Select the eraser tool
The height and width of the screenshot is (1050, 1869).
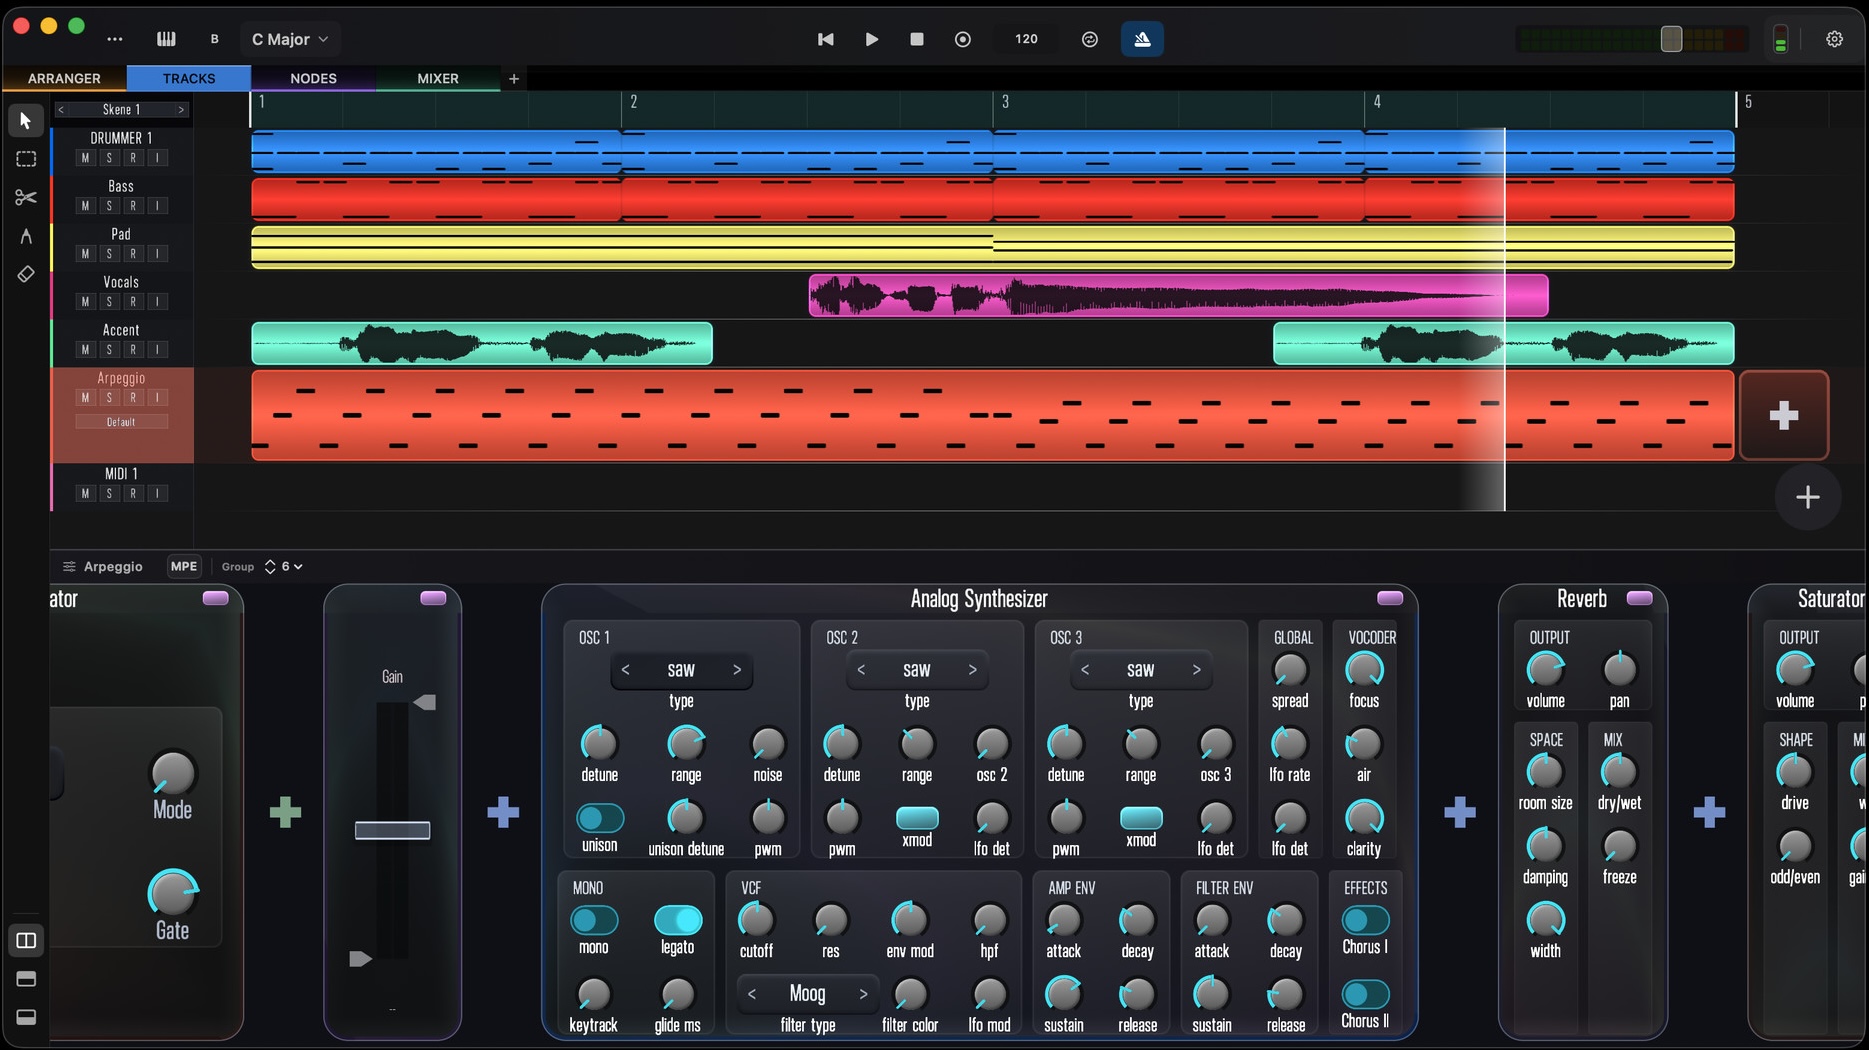tap(26, 274)
